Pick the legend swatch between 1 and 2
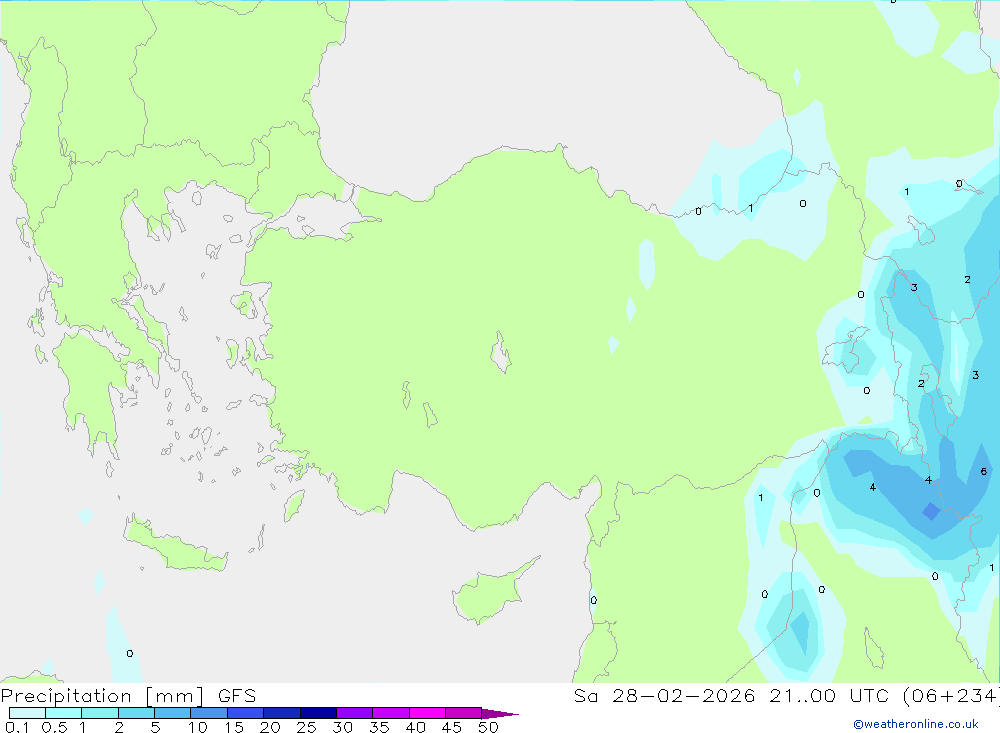 [99, 713]
